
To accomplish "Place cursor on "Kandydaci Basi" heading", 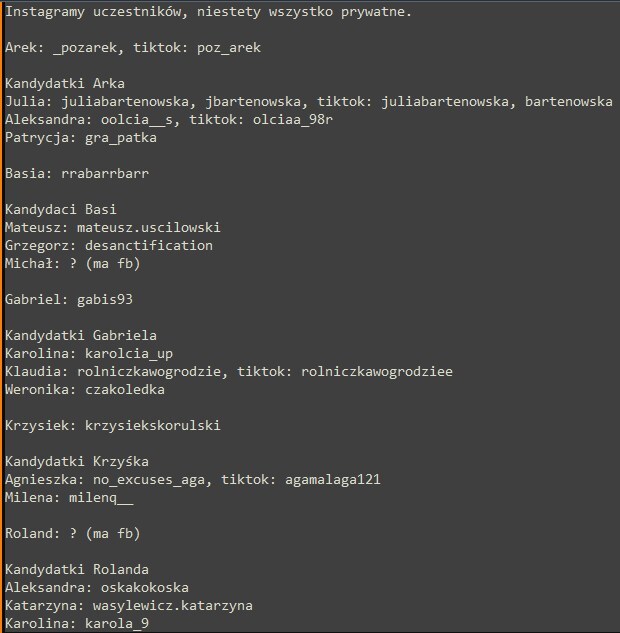I will [x=61, y=210].
